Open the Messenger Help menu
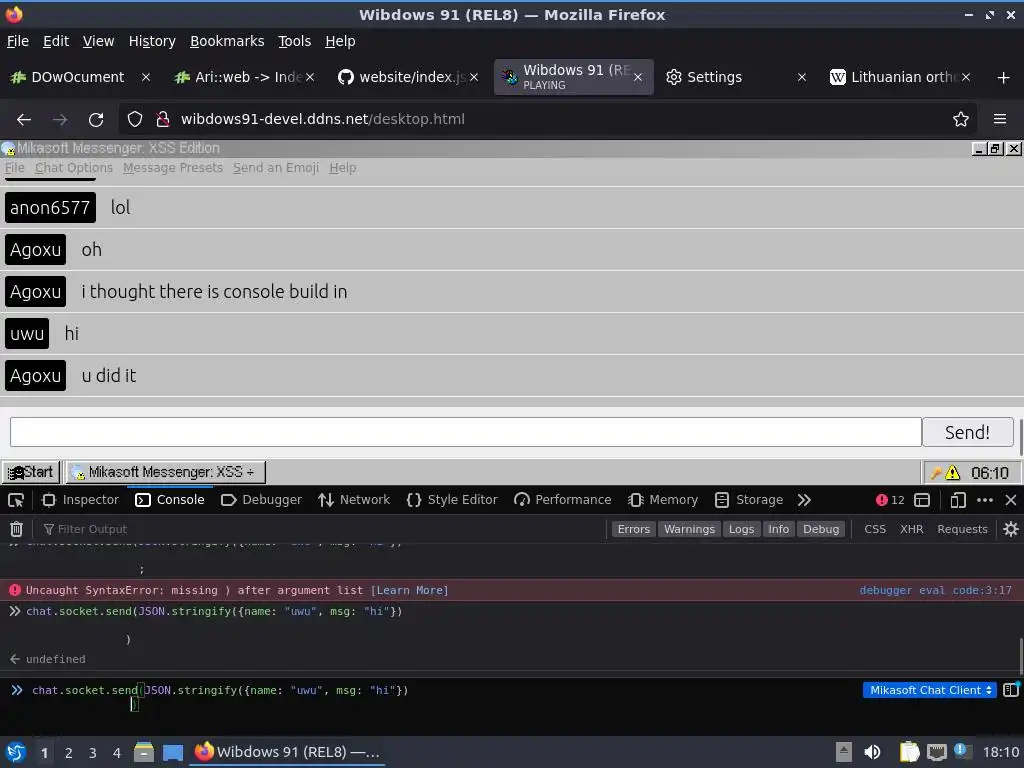 (343, 168)
